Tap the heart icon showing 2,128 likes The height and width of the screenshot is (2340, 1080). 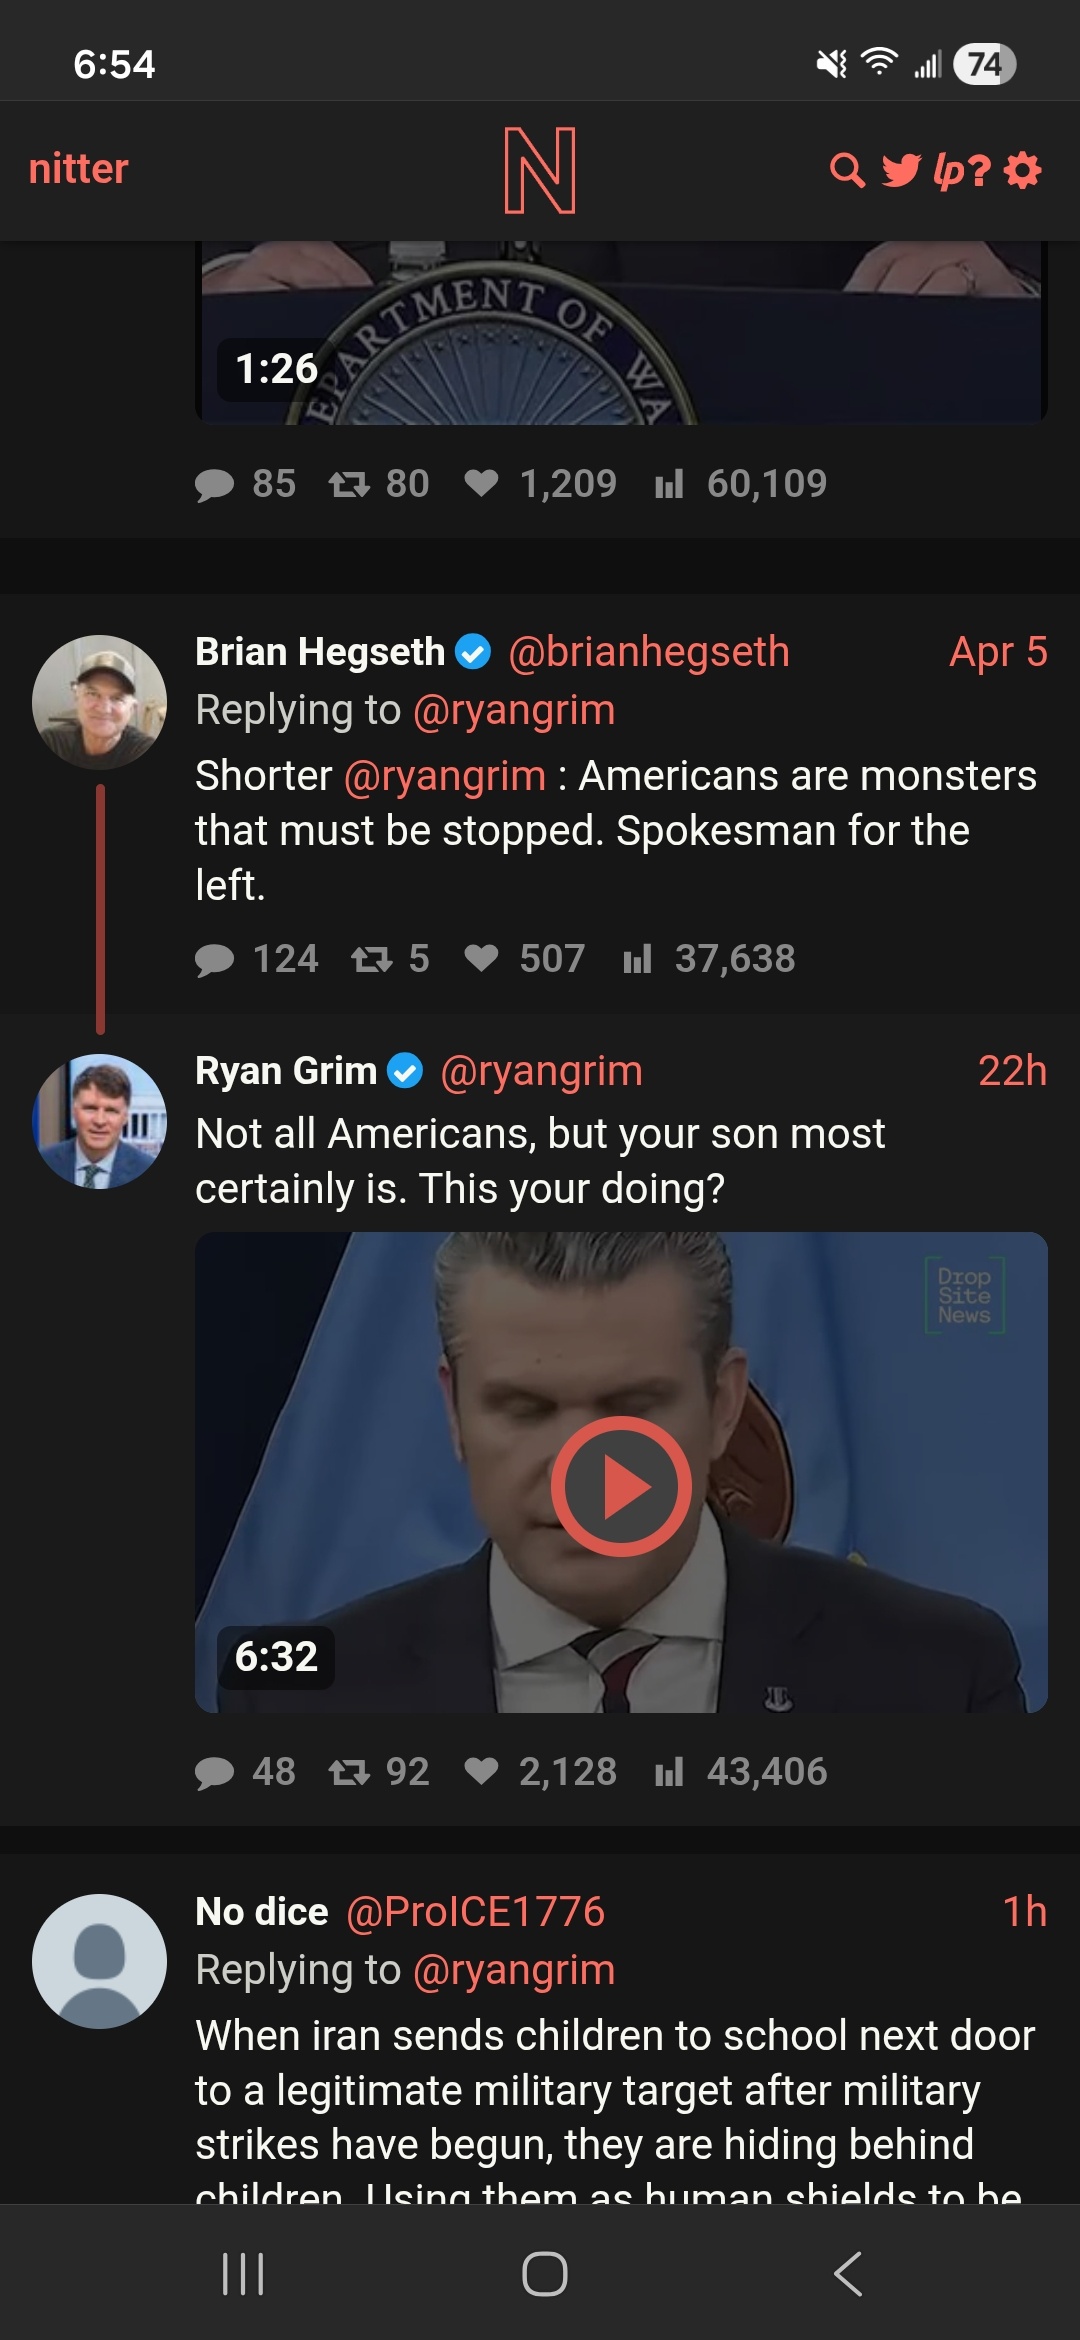click(x=481, y=1772)
